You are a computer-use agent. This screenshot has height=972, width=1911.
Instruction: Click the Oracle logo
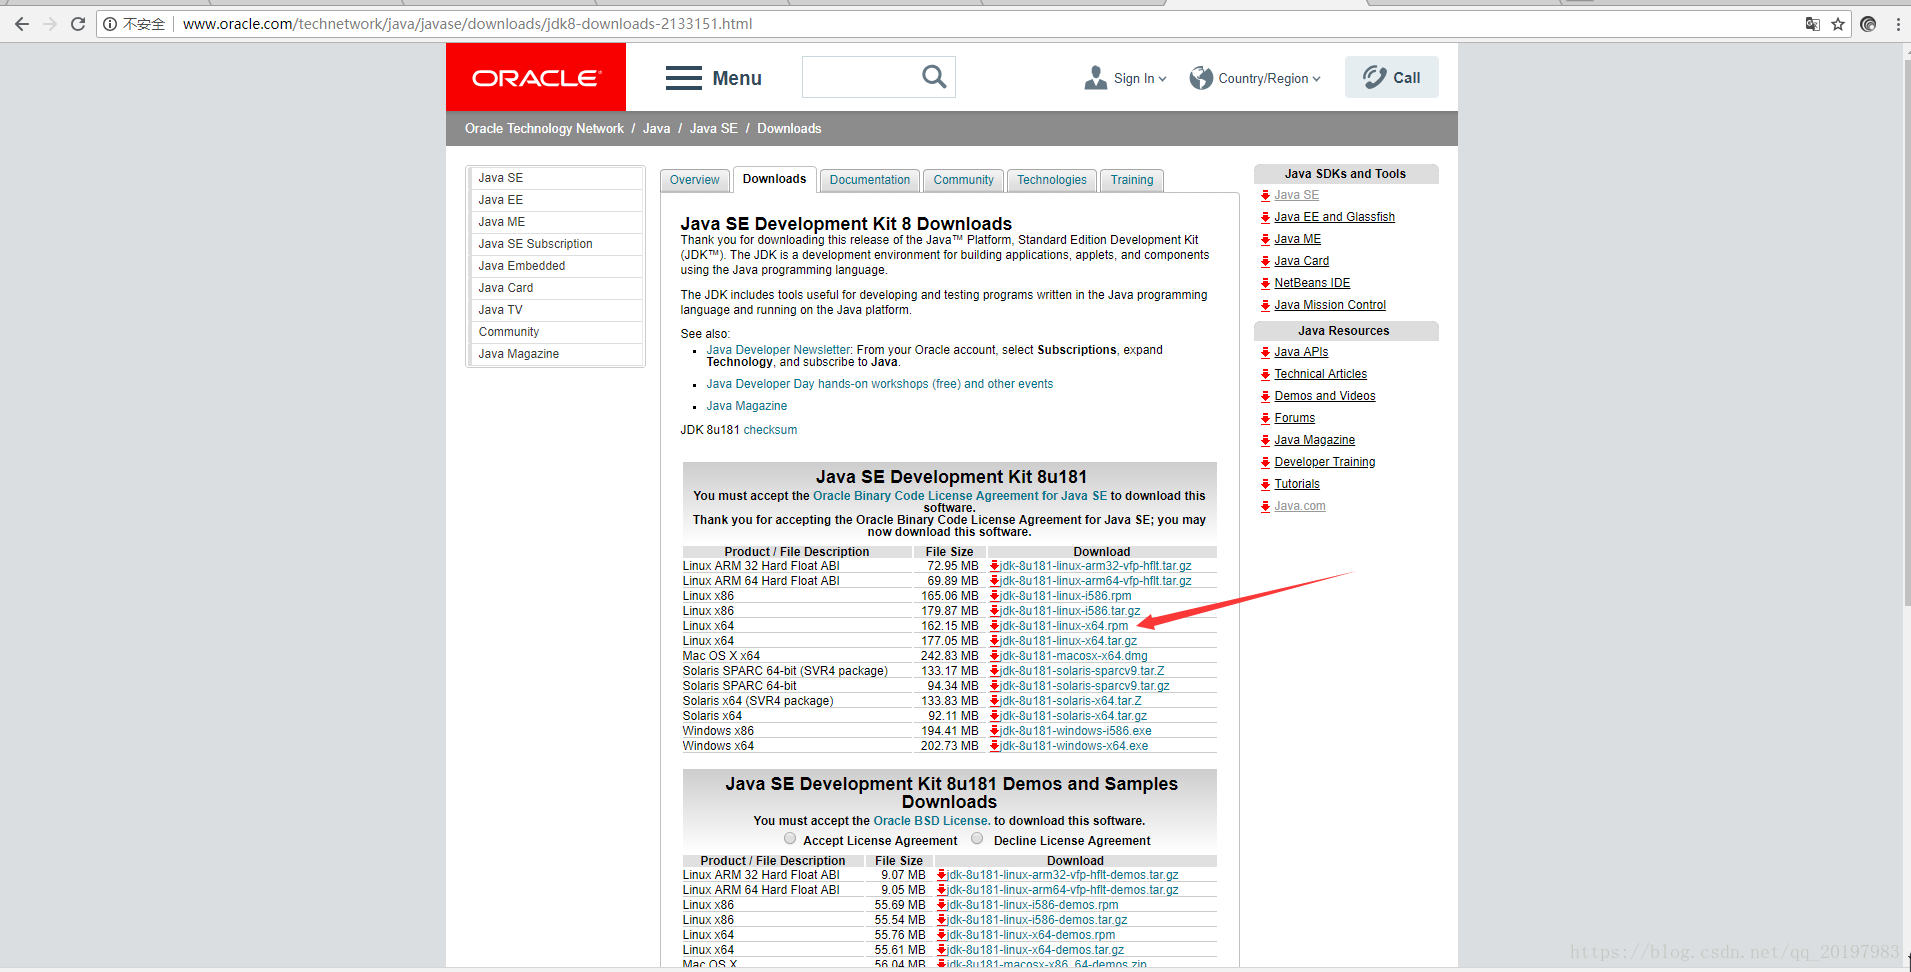(536, 77)
